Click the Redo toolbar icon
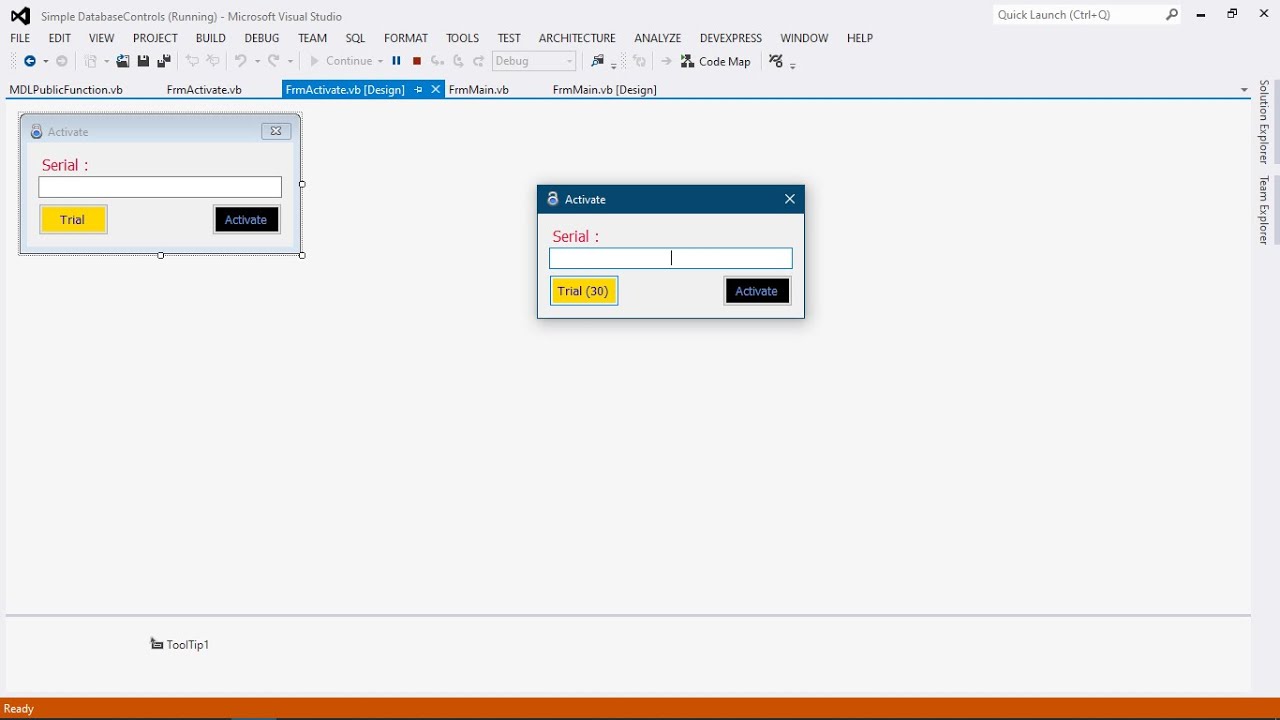 [273, 61]
